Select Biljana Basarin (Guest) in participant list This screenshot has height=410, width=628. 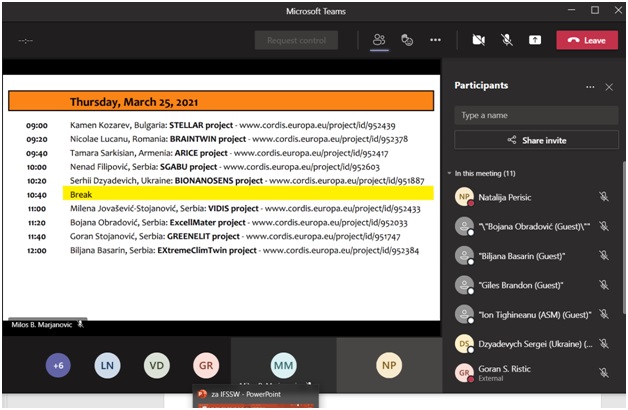[x=520, y=256]
